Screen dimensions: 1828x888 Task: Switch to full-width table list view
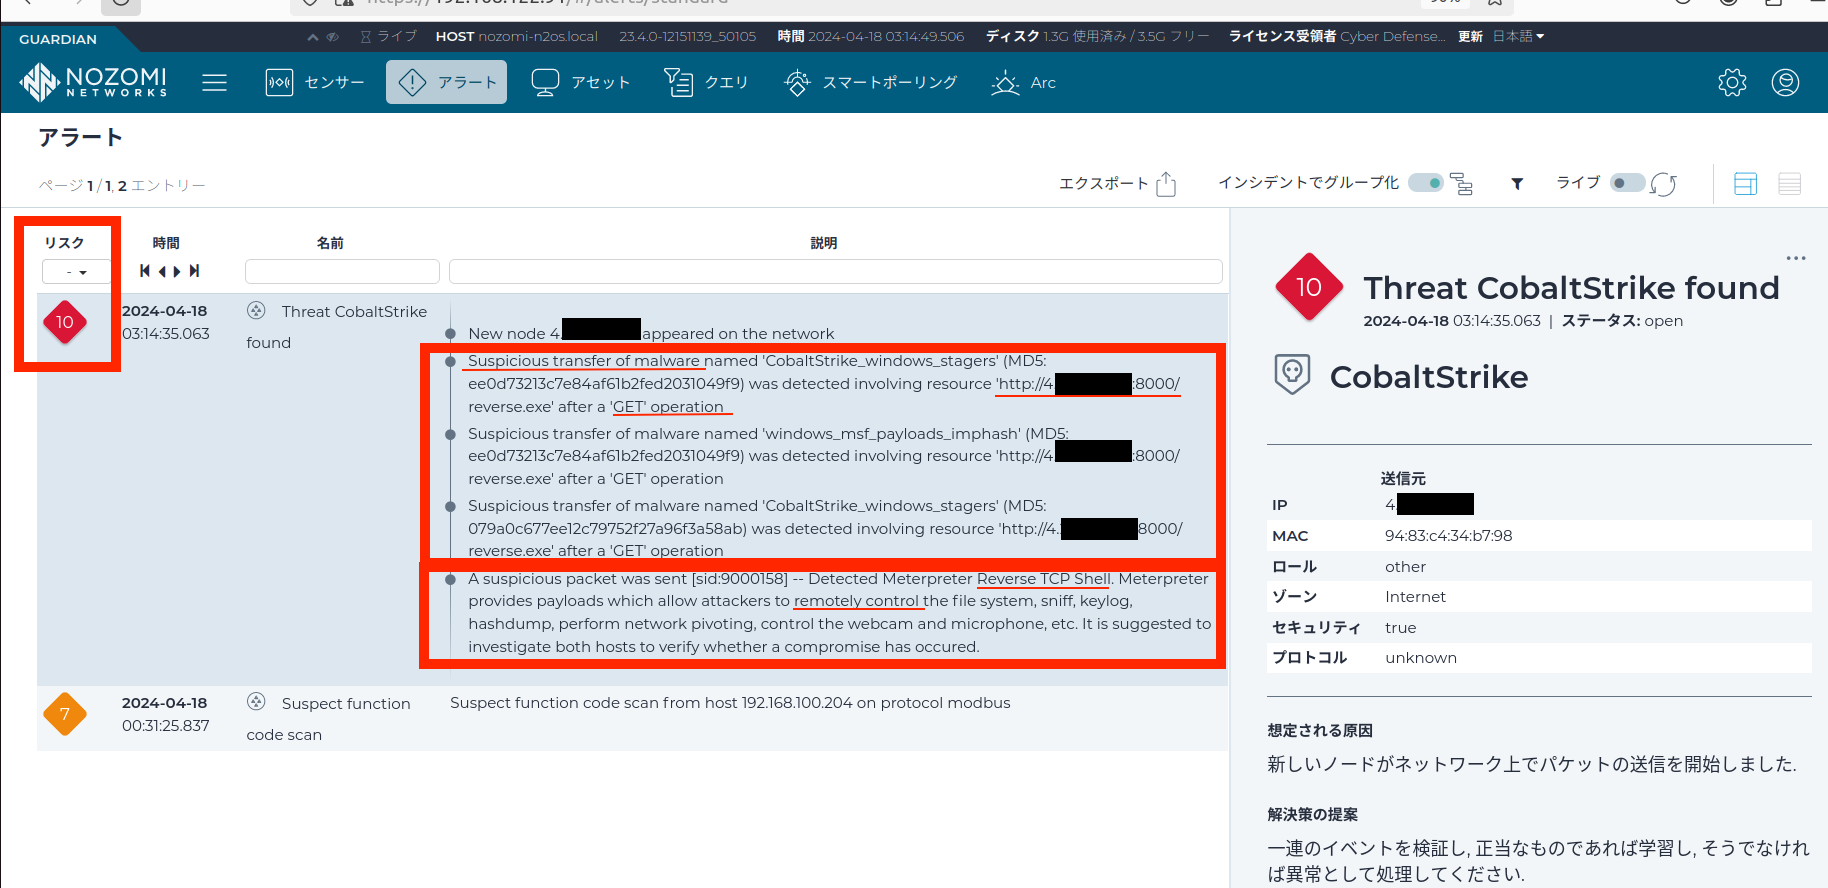click(x=1789, y=184)
